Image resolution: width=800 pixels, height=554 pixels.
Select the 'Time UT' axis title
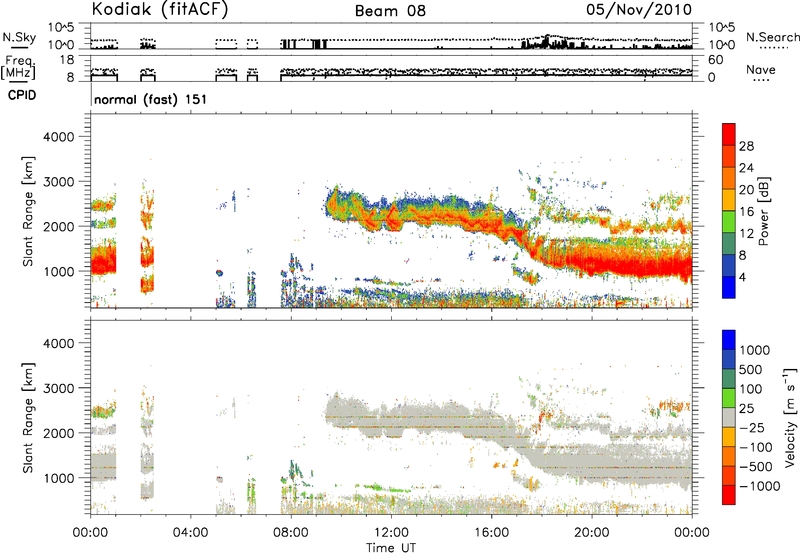tap(391, 548)
